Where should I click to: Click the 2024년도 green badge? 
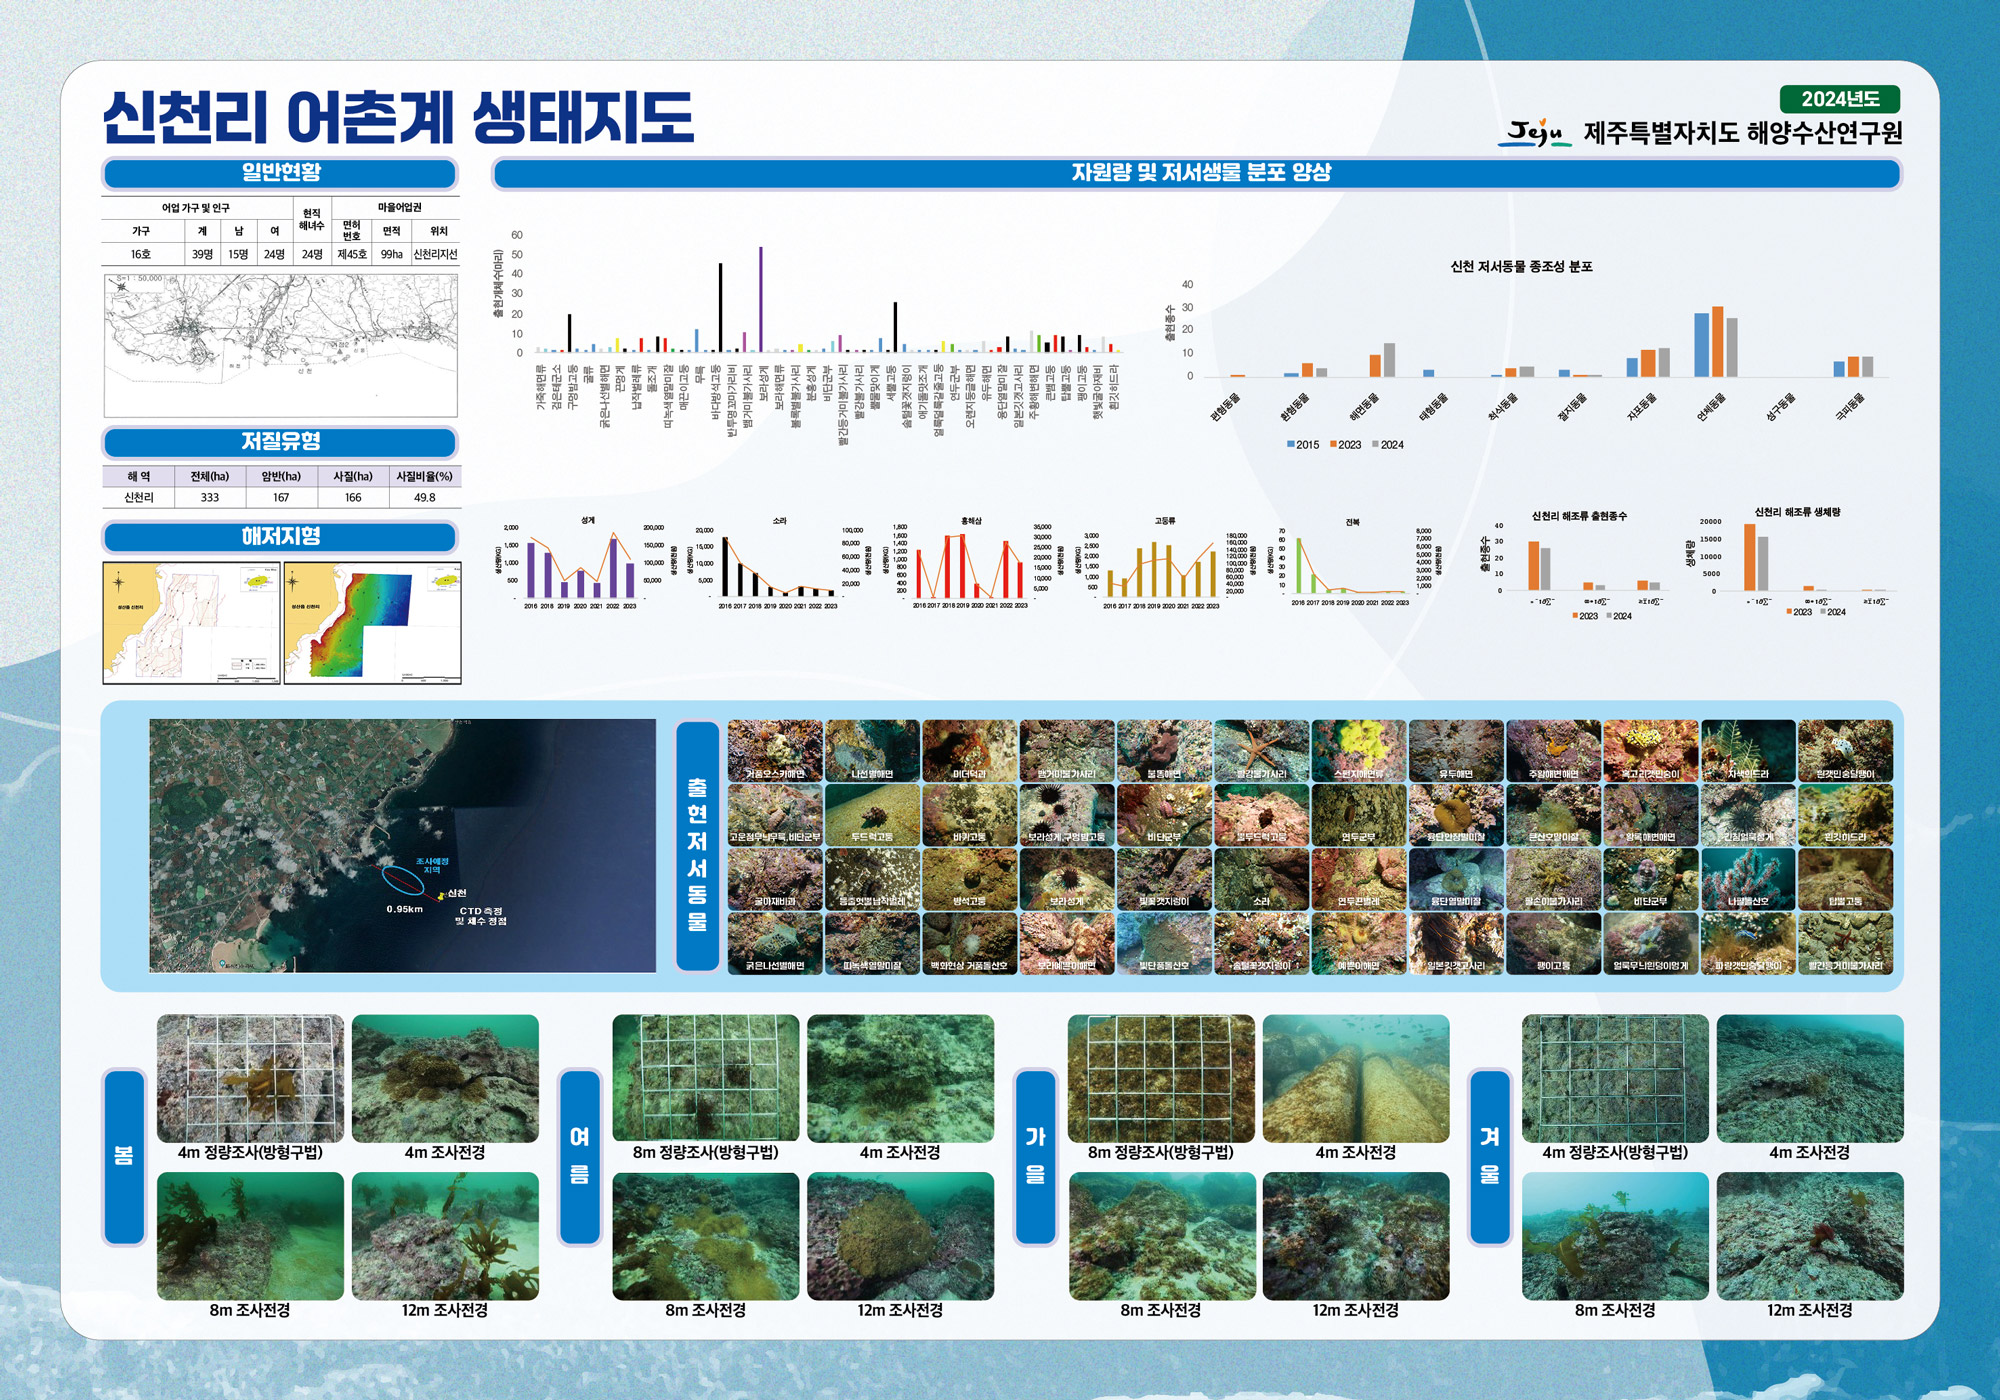click(x=1839, y=99)
